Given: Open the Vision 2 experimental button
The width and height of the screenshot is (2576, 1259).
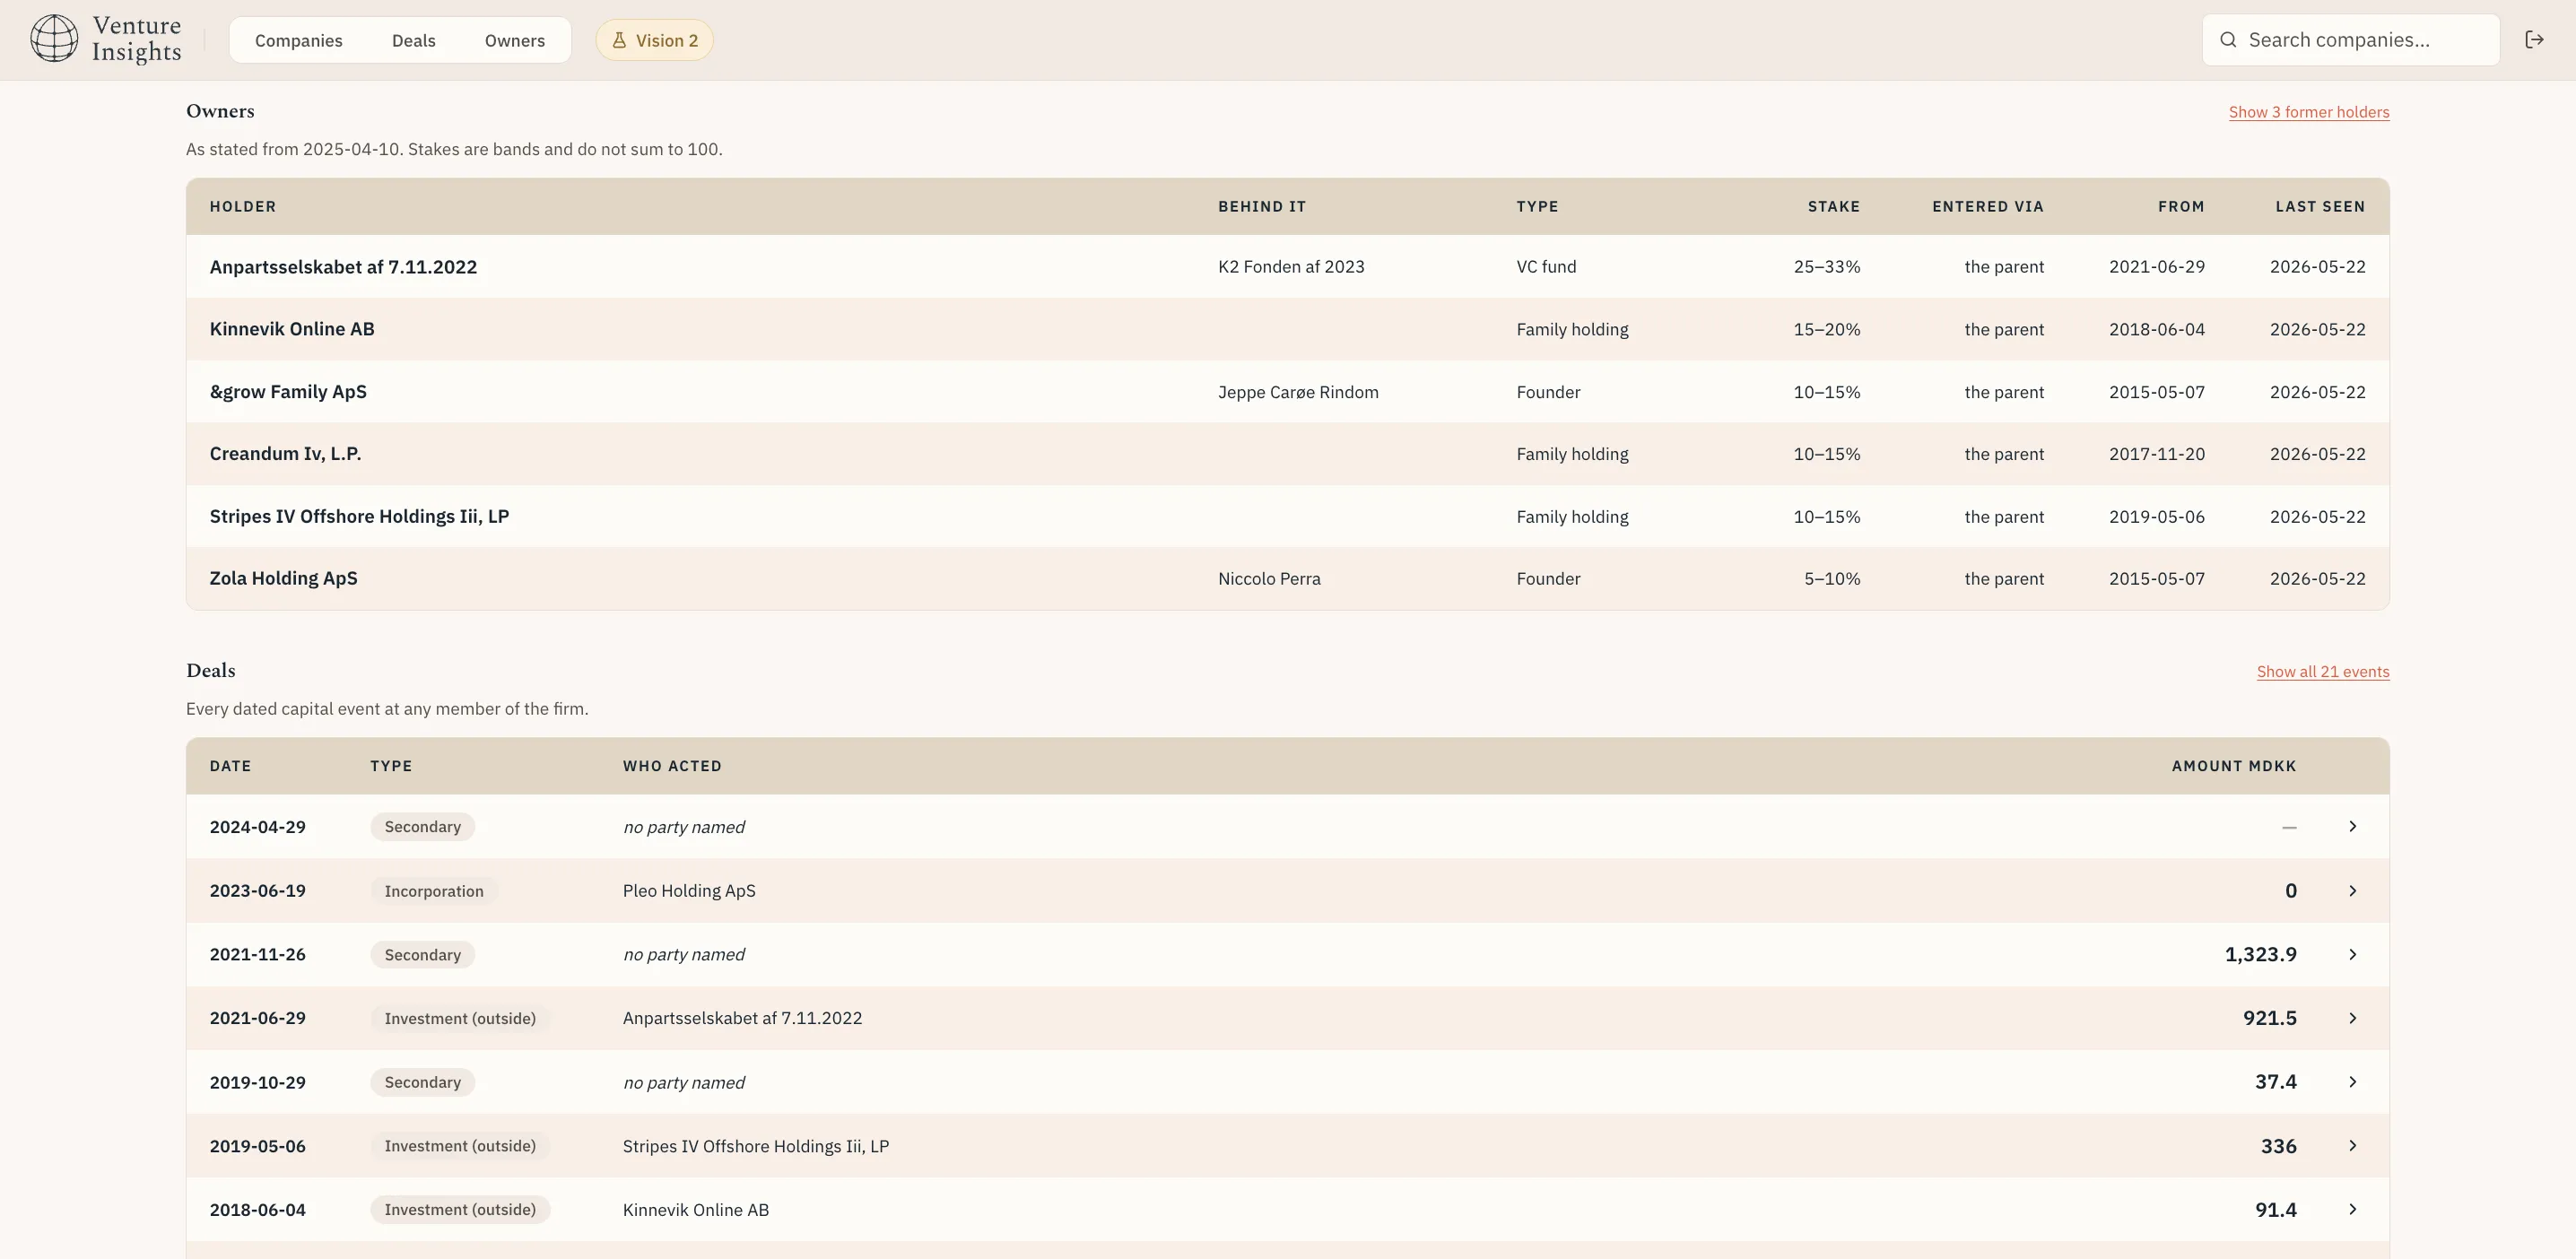Looking at the screenshot, I should click(x=654, y=40).
